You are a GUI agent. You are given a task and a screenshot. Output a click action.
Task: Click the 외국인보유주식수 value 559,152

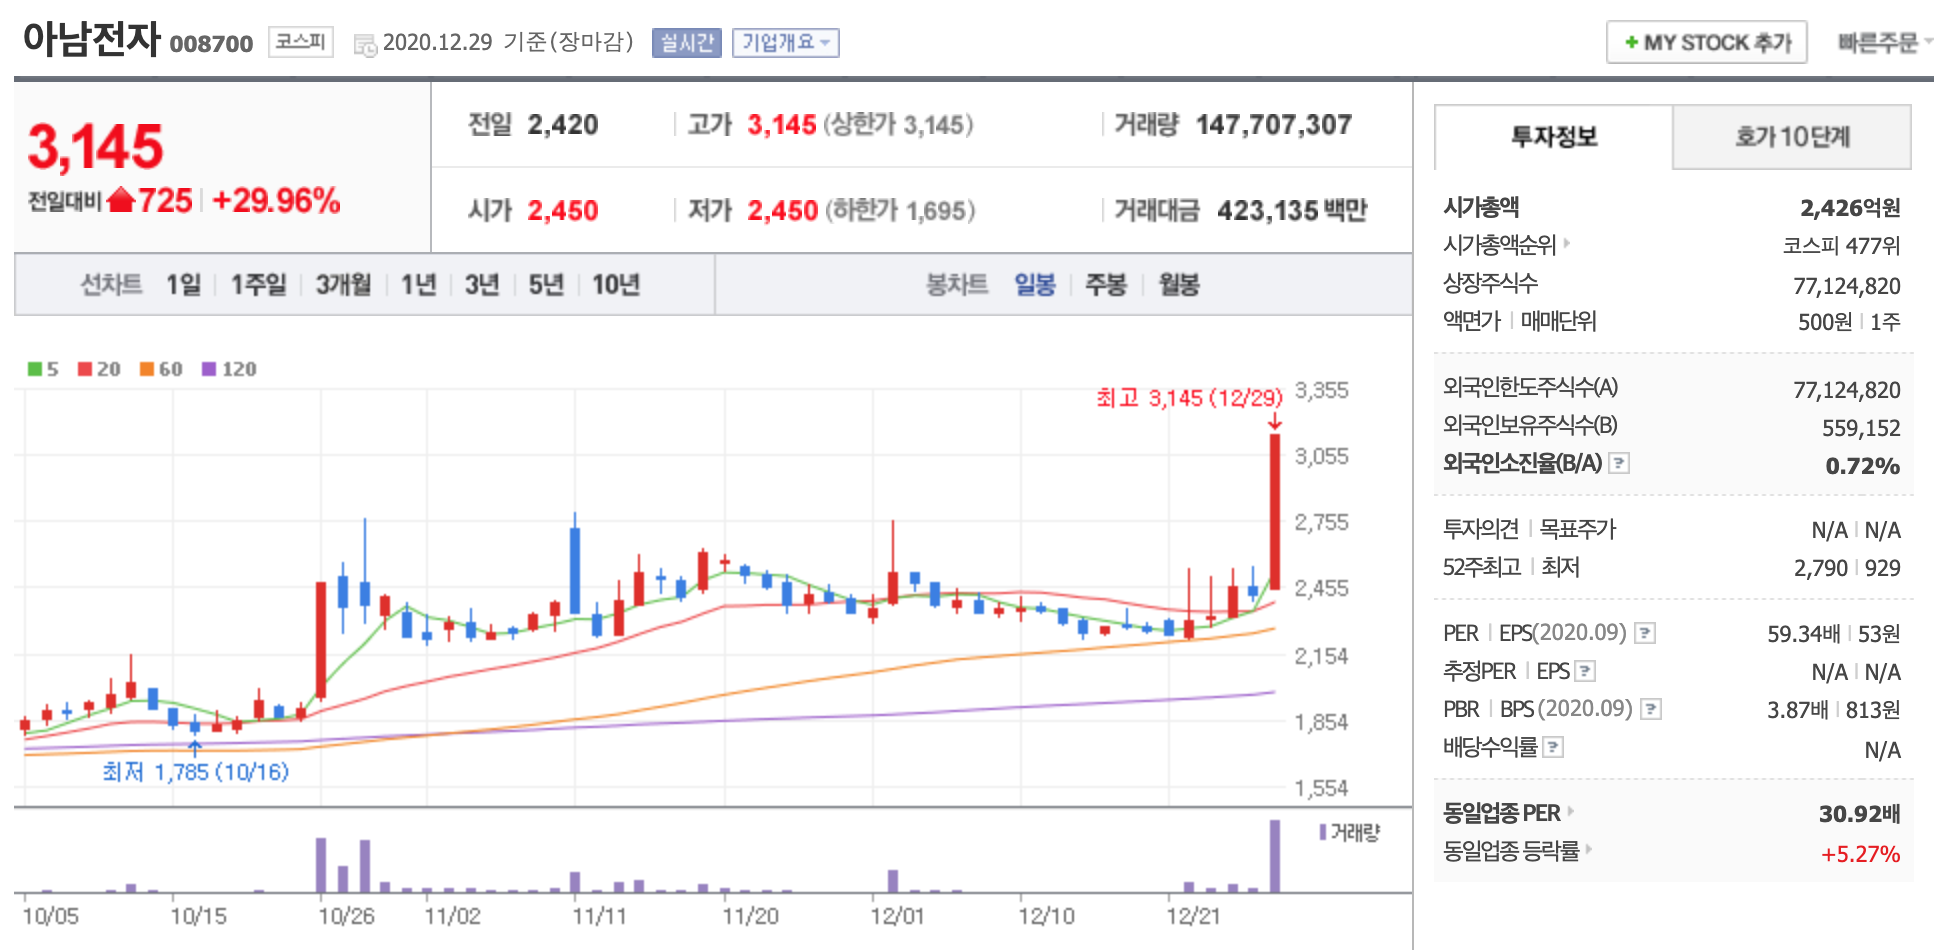(x=1861, y=428)
